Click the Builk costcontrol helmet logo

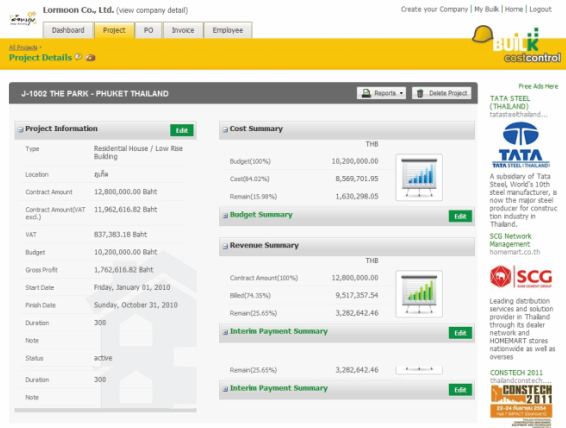(516, 44)
